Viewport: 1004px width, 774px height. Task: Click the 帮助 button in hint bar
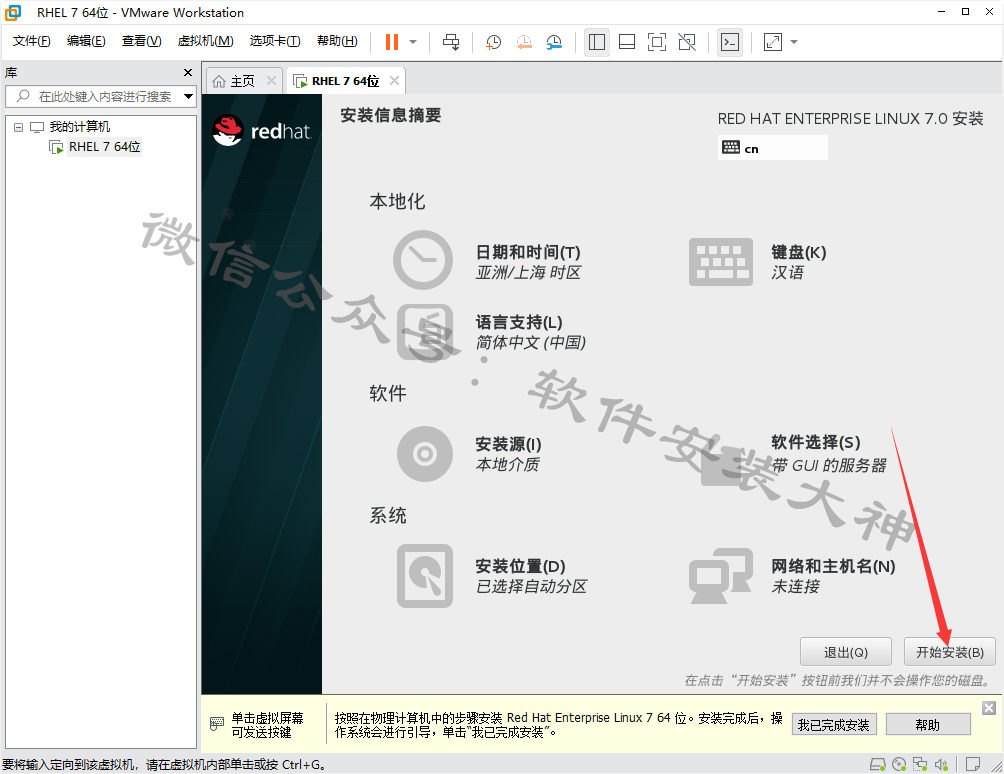(x=928, y=725)
